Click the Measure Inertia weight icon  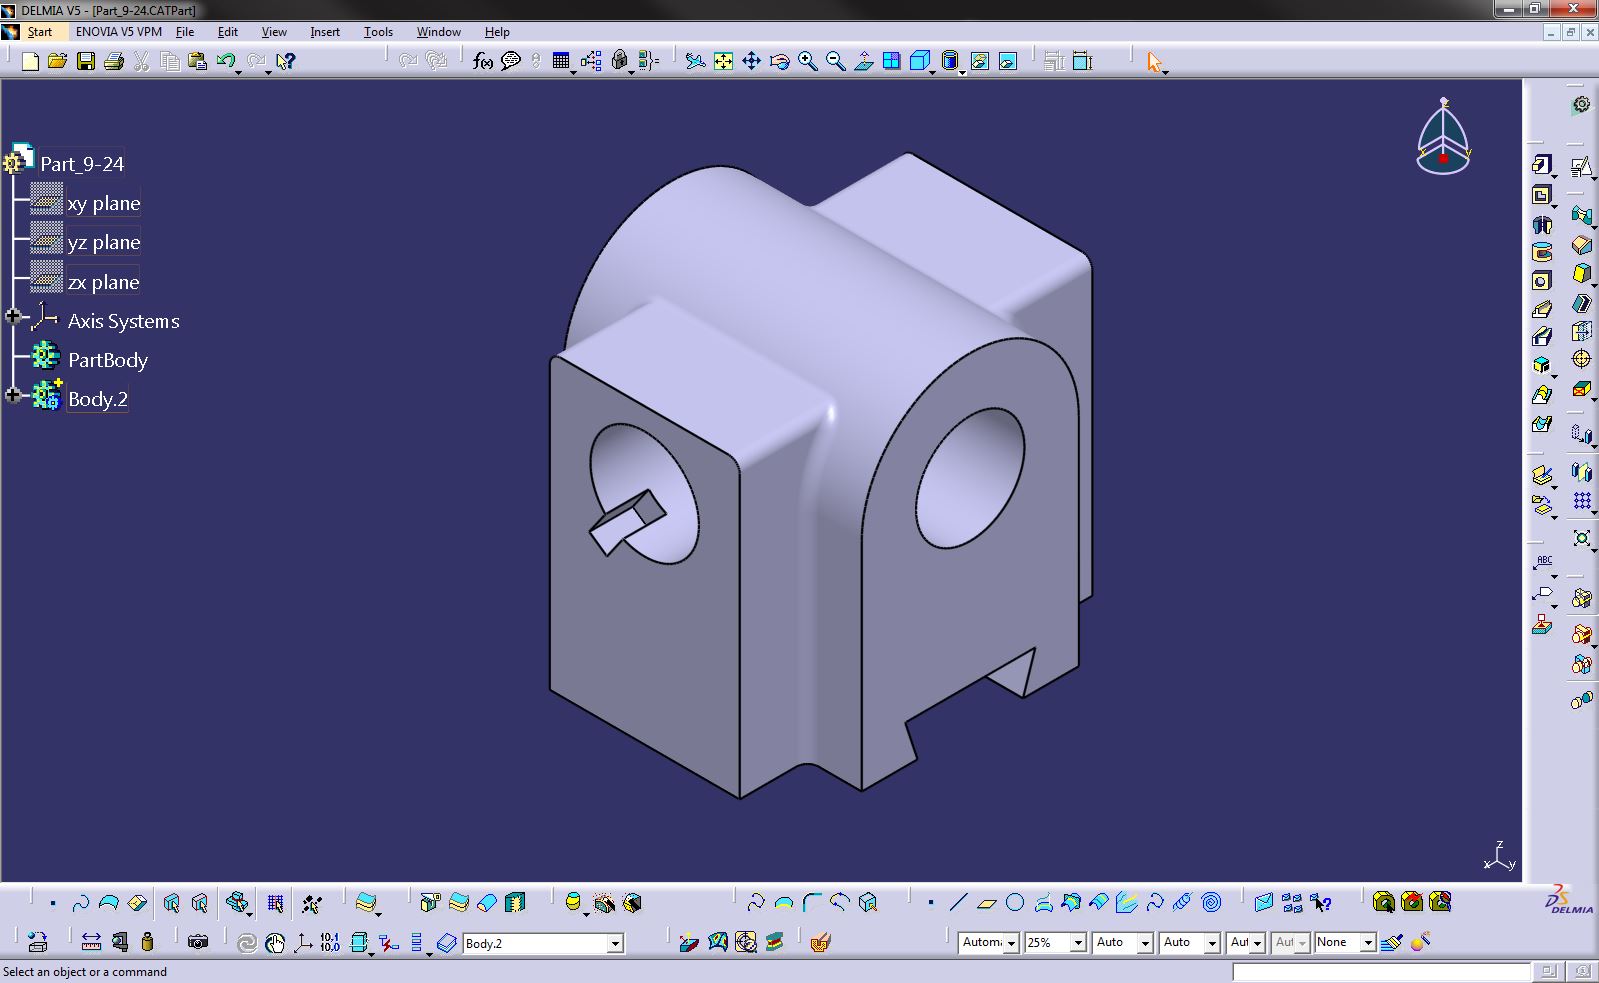click(x=148, y=942)
